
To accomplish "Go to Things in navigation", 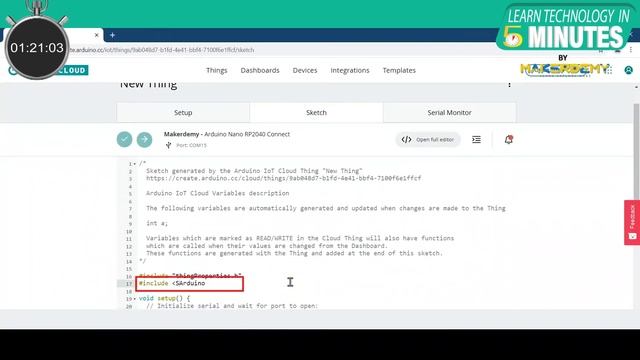I will coord(217,70).
